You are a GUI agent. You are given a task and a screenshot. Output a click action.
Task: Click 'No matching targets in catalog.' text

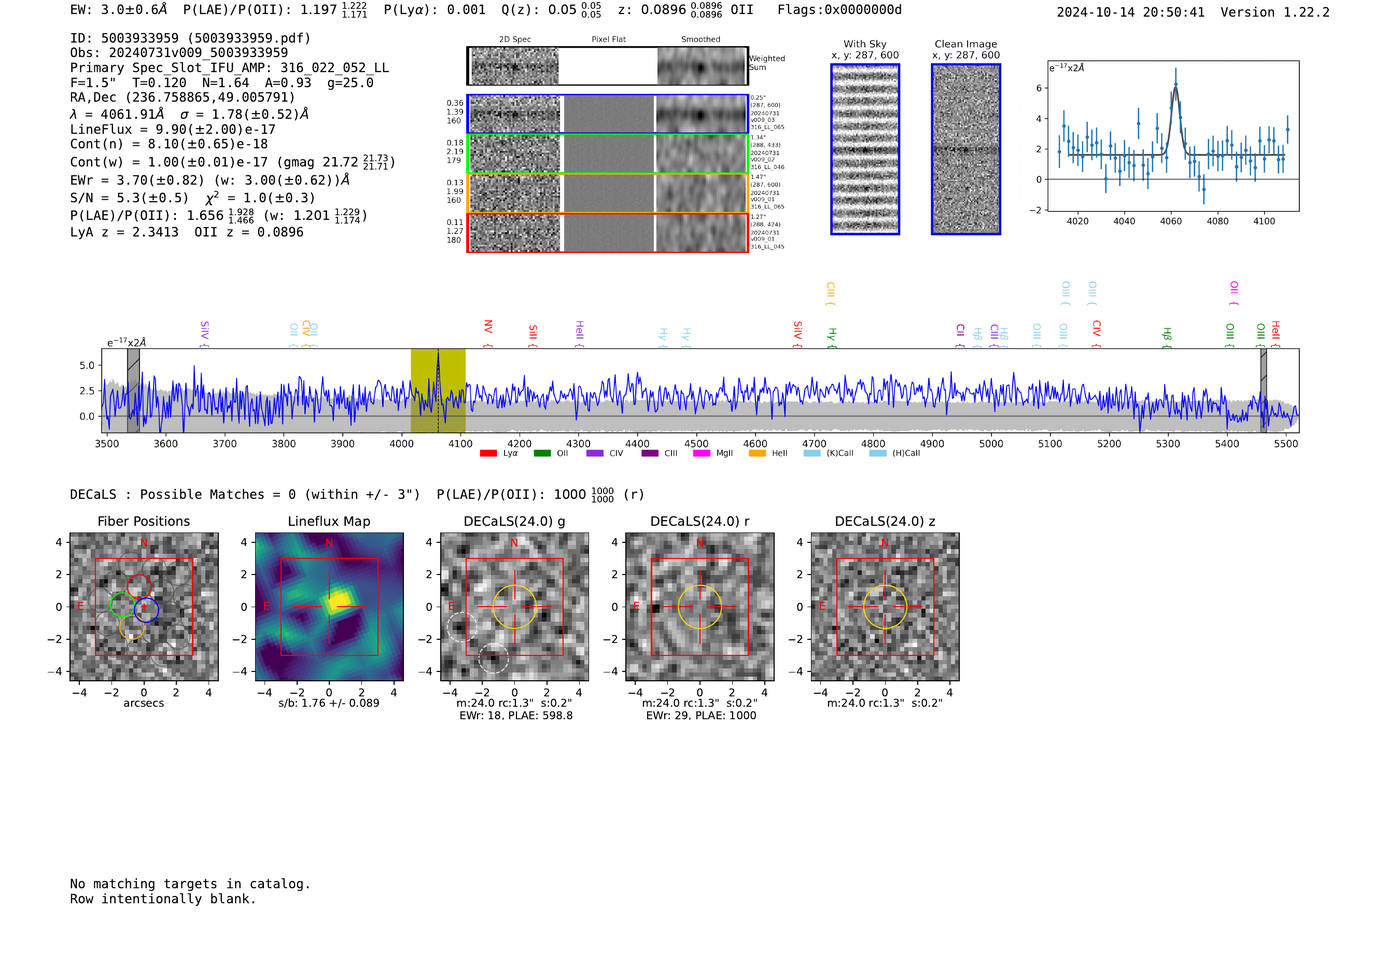190,884
